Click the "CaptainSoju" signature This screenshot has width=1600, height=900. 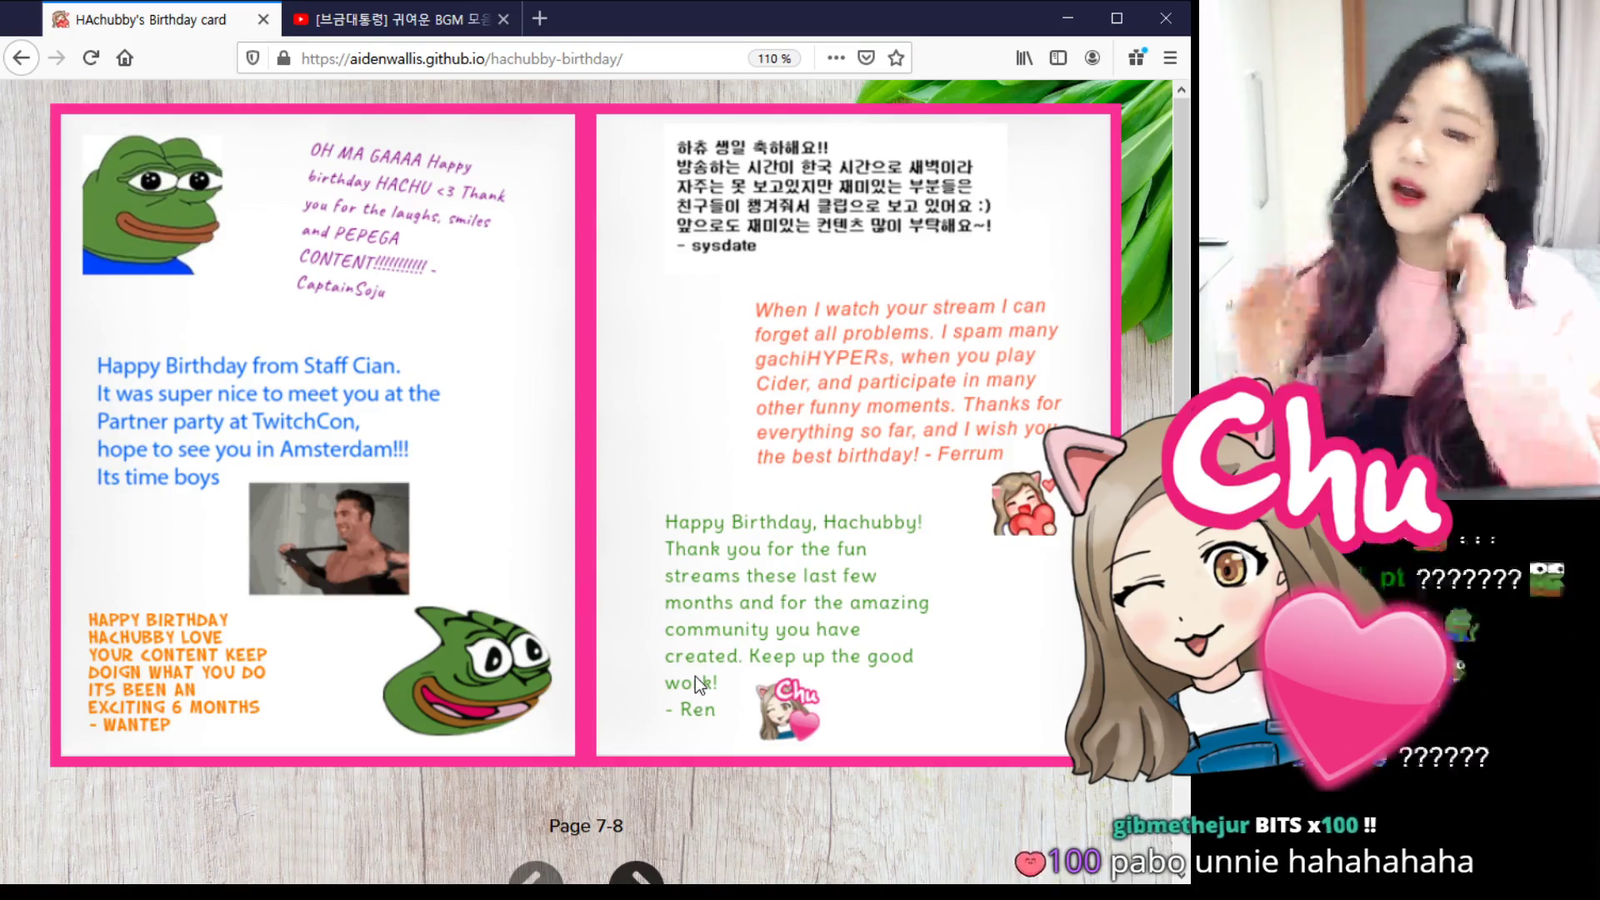click(341, 288)
